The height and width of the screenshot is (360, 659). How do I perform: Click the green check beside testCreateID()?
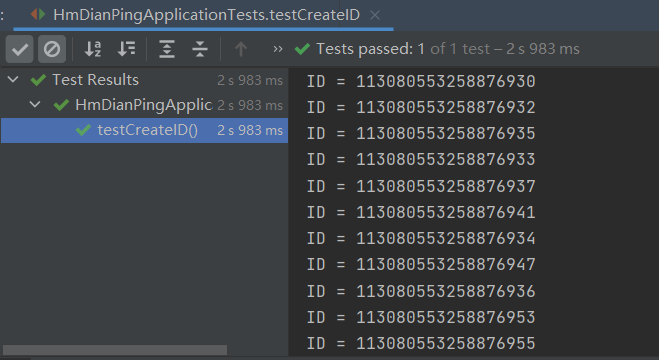point(83,130)
